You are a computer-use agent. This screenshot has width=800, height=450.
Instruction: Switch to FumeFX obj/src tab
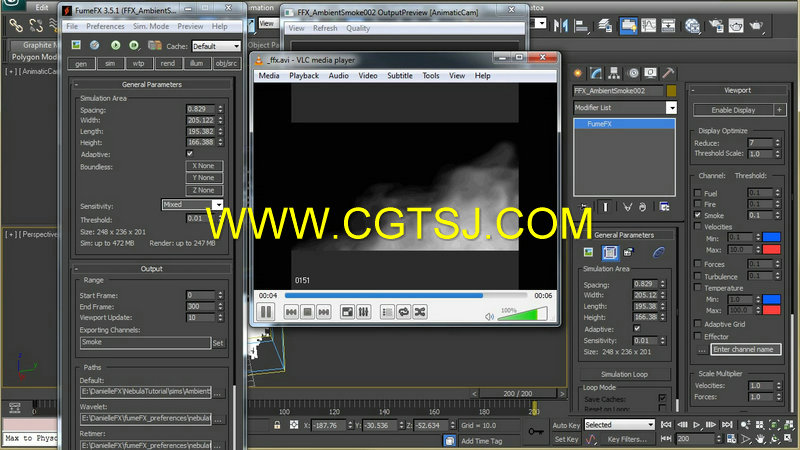pos(227,64)
